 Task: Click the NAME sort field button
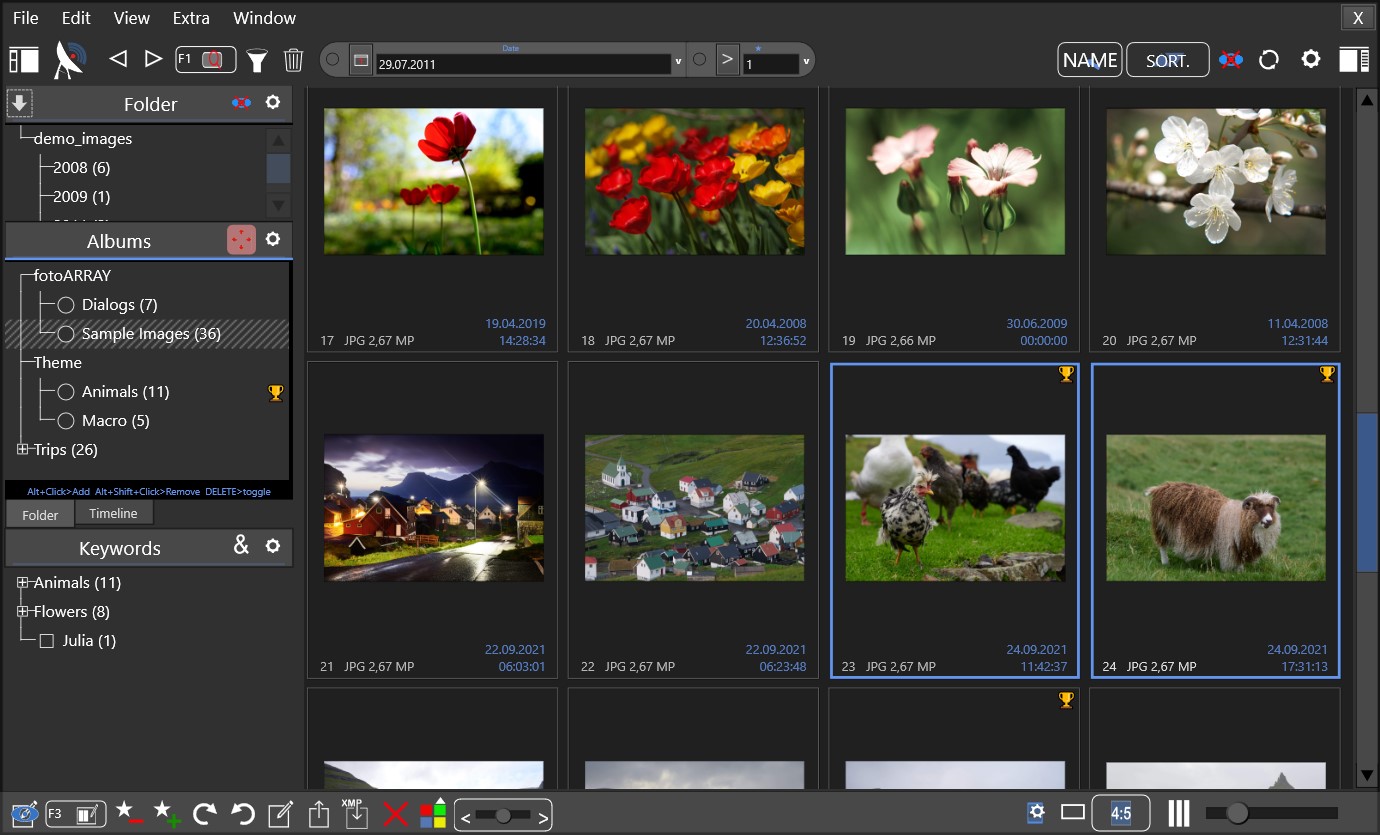(x=1090, y=60)
